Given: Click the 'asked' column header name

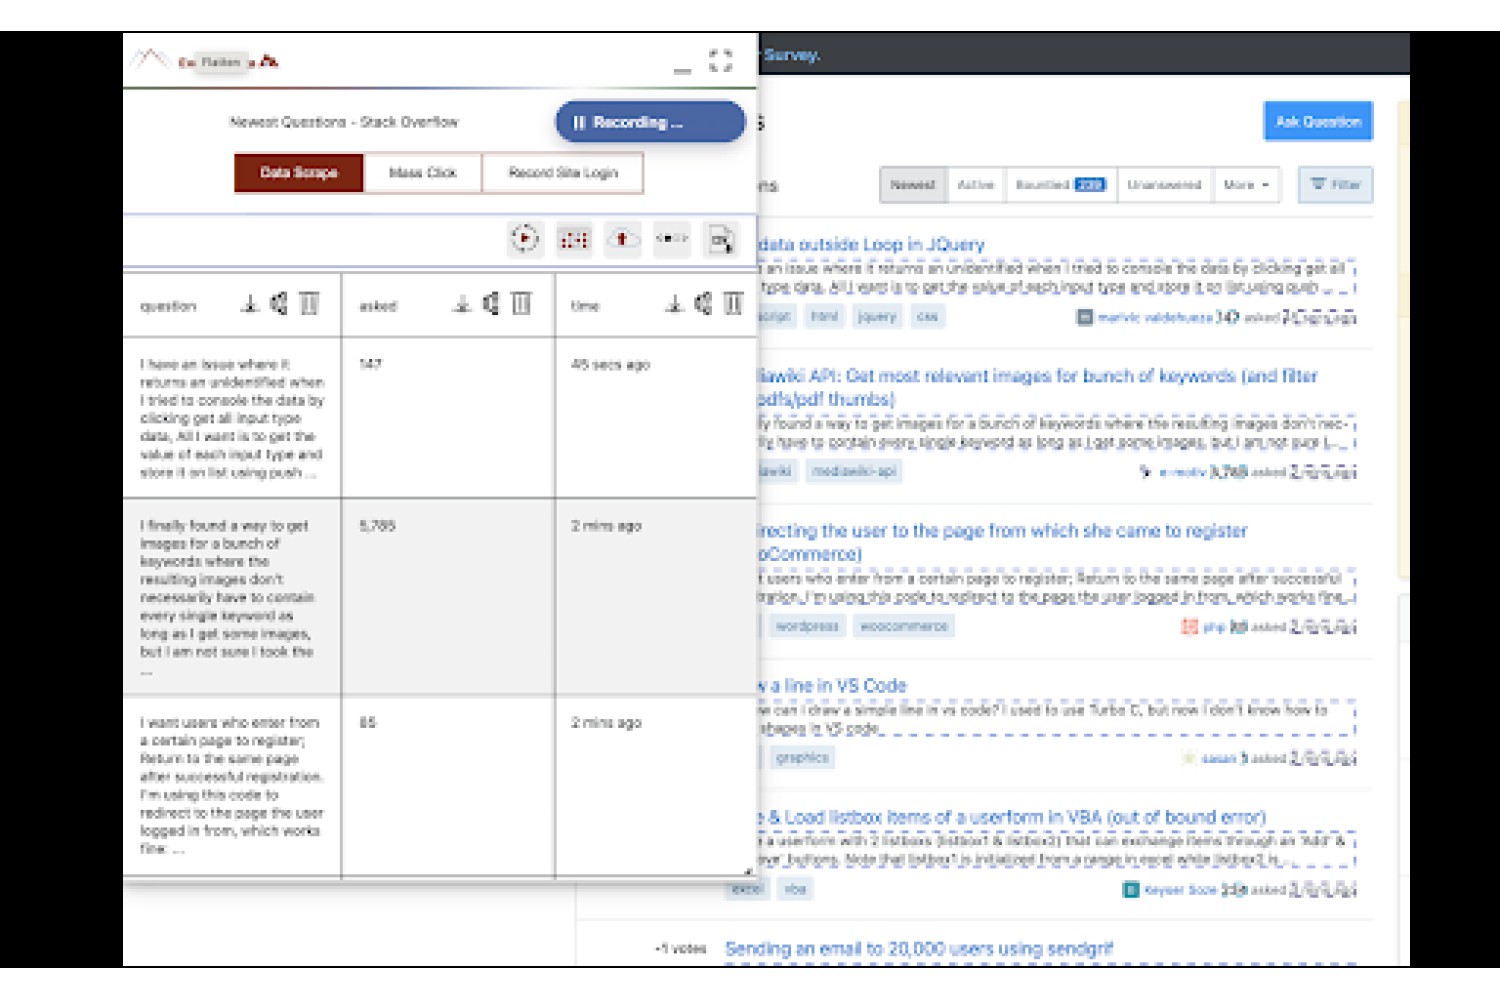Looking at the screenshot, I should pyautogui.click(x=378, y=306).
